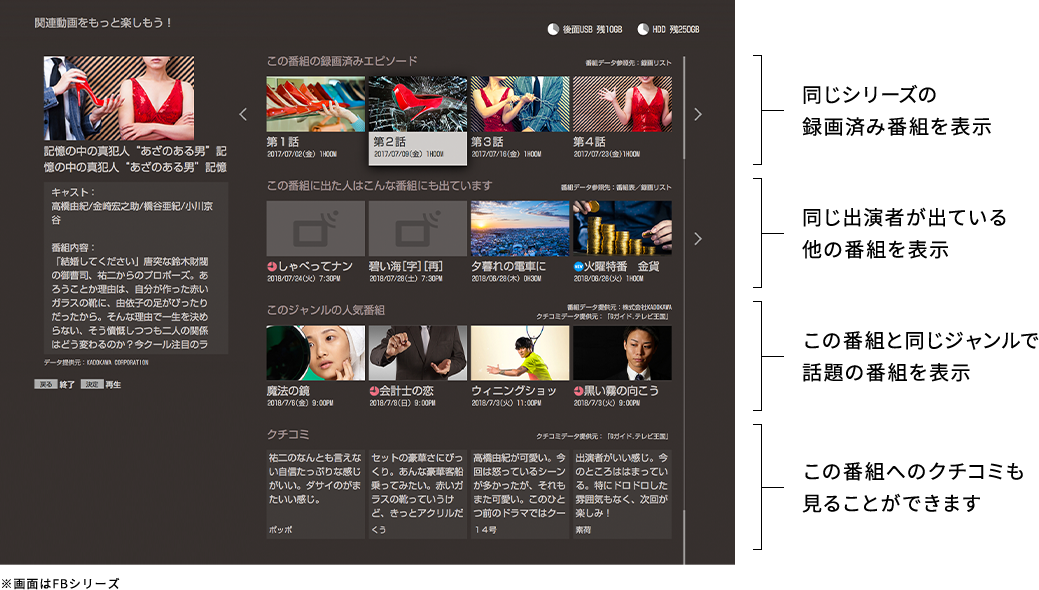The height and width of the screenshot is (590, 1039).
Task: Click the HDD remaining capacity icon
Action: point(643,30)
